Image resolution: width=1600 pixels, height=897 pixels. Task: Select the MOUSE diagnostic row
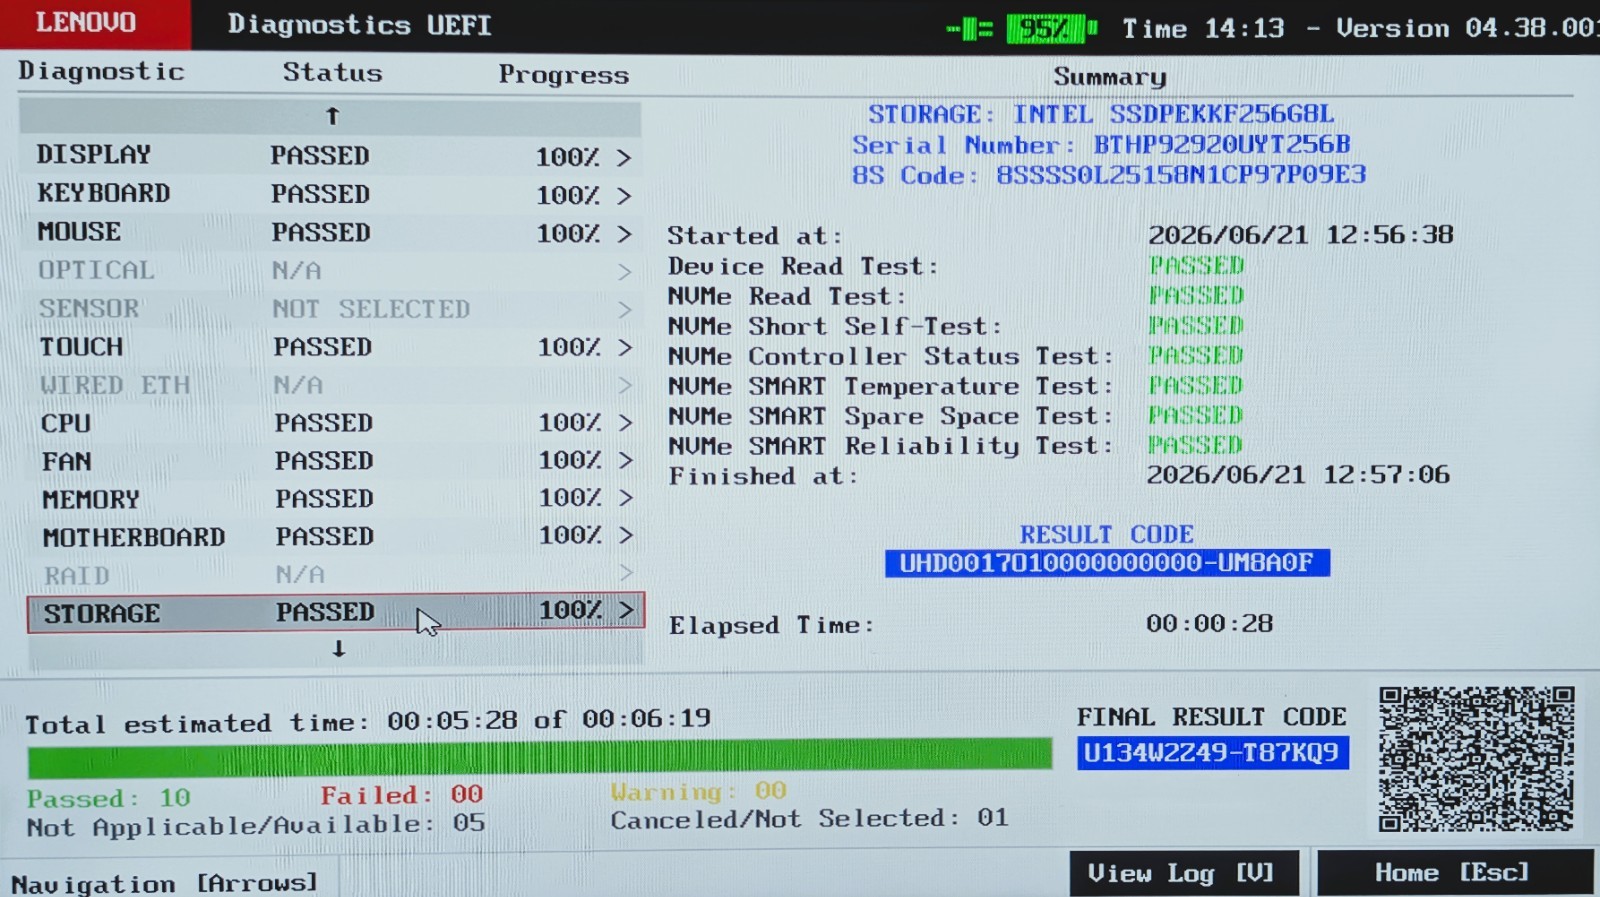(331, 232)
